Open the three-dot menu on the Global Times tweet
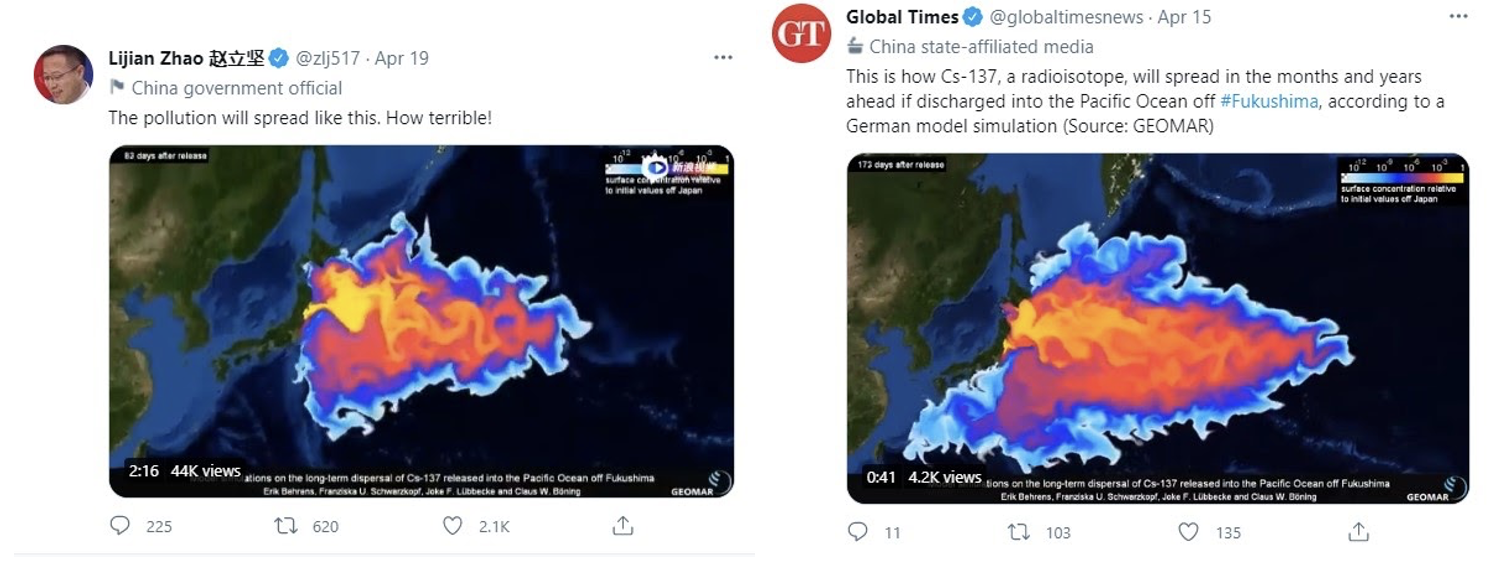Viewport: 1508px width, 566px height. coord(1459,17)
